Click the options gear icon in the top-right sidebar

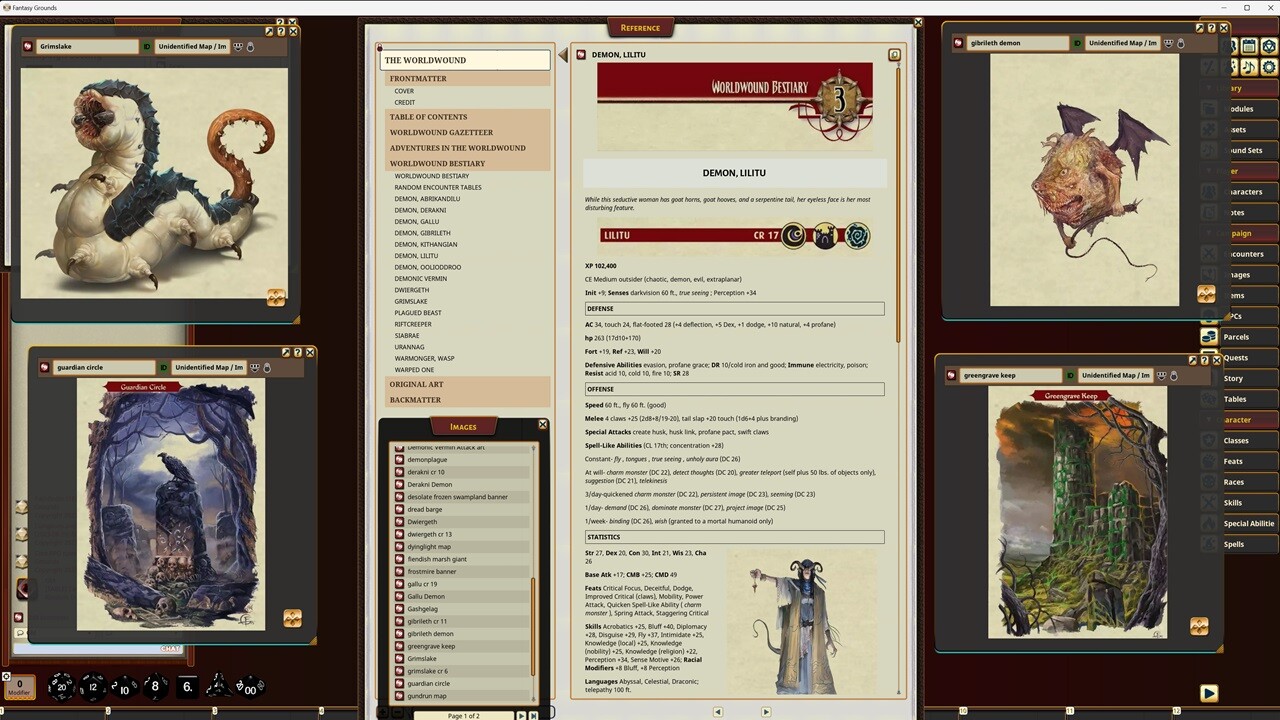click(x=1268, y=67)
